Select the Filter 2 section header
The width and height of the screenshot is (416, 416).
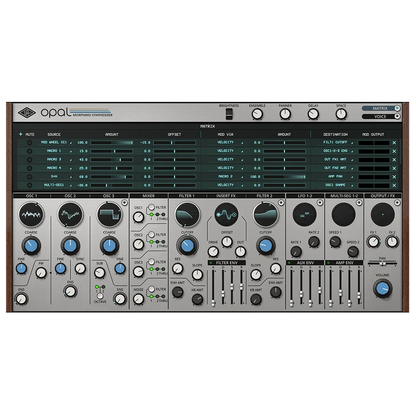(x=265, y=196)
